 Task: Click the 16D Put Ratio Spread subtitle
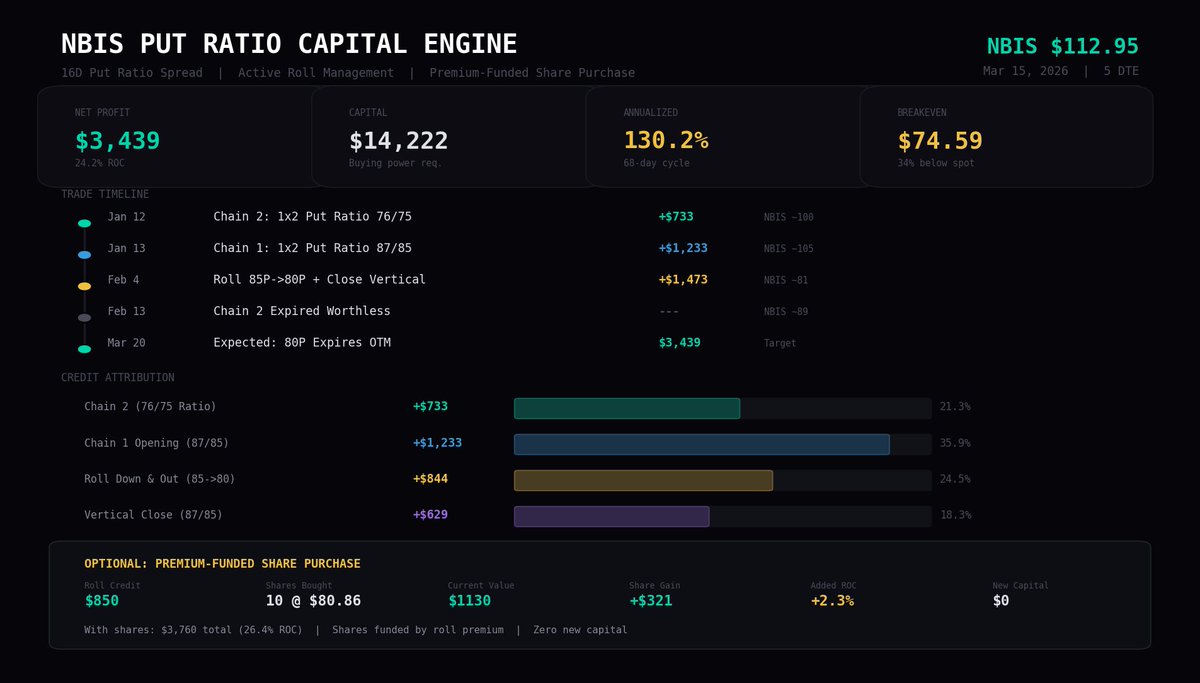click(131, 73)
